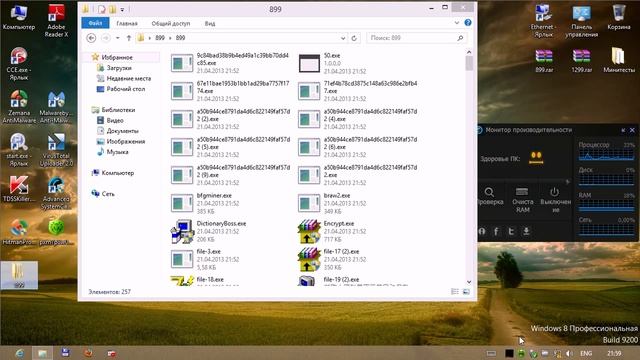Select the 899 folder on the desktop

(x=19, y=276)
